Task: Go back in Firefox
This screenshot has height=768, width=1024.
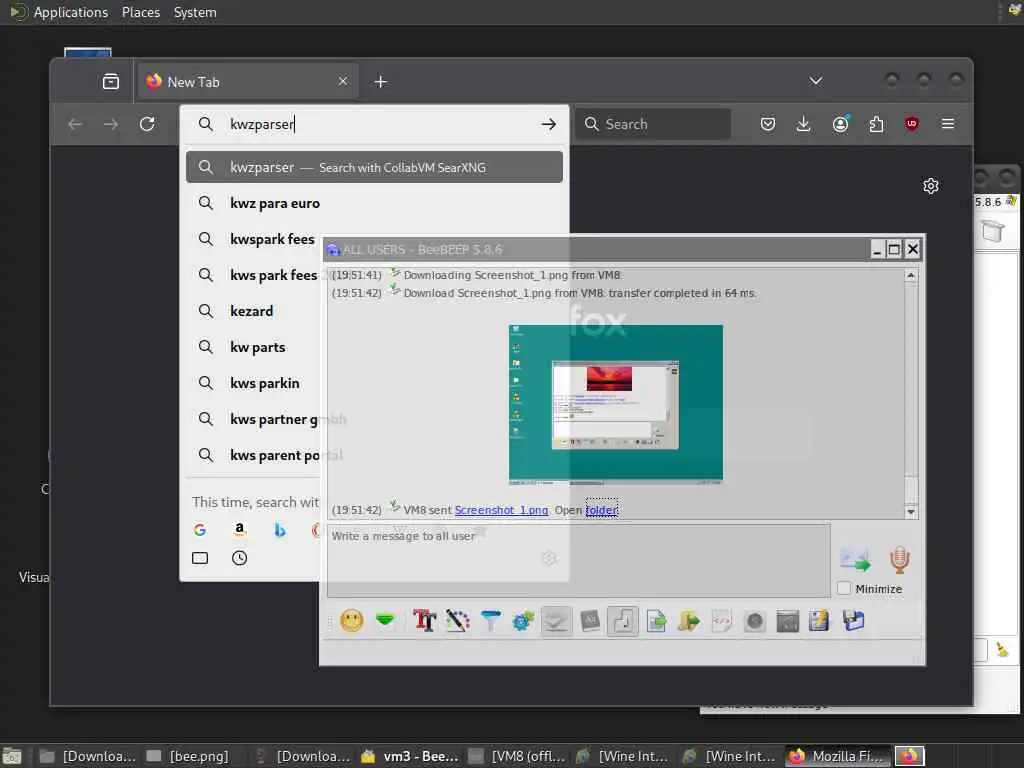Action: [x=75, y=124]
